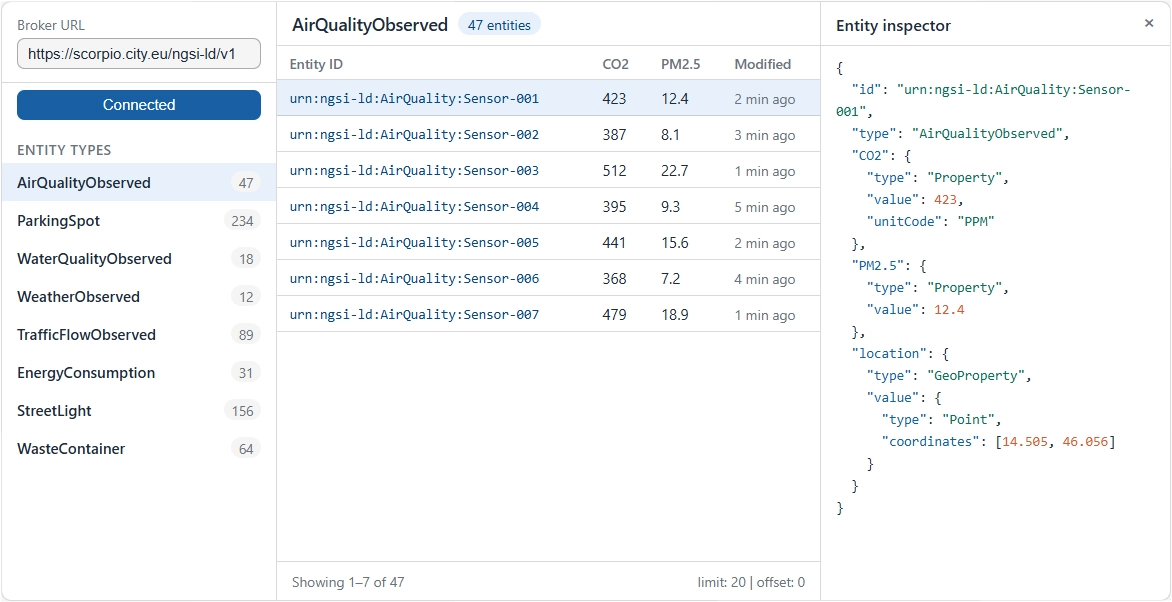This screenshot has width=1172, height=602.
Task: Sort by the PM2.5 column header
Action: click(x=680, y=64)
